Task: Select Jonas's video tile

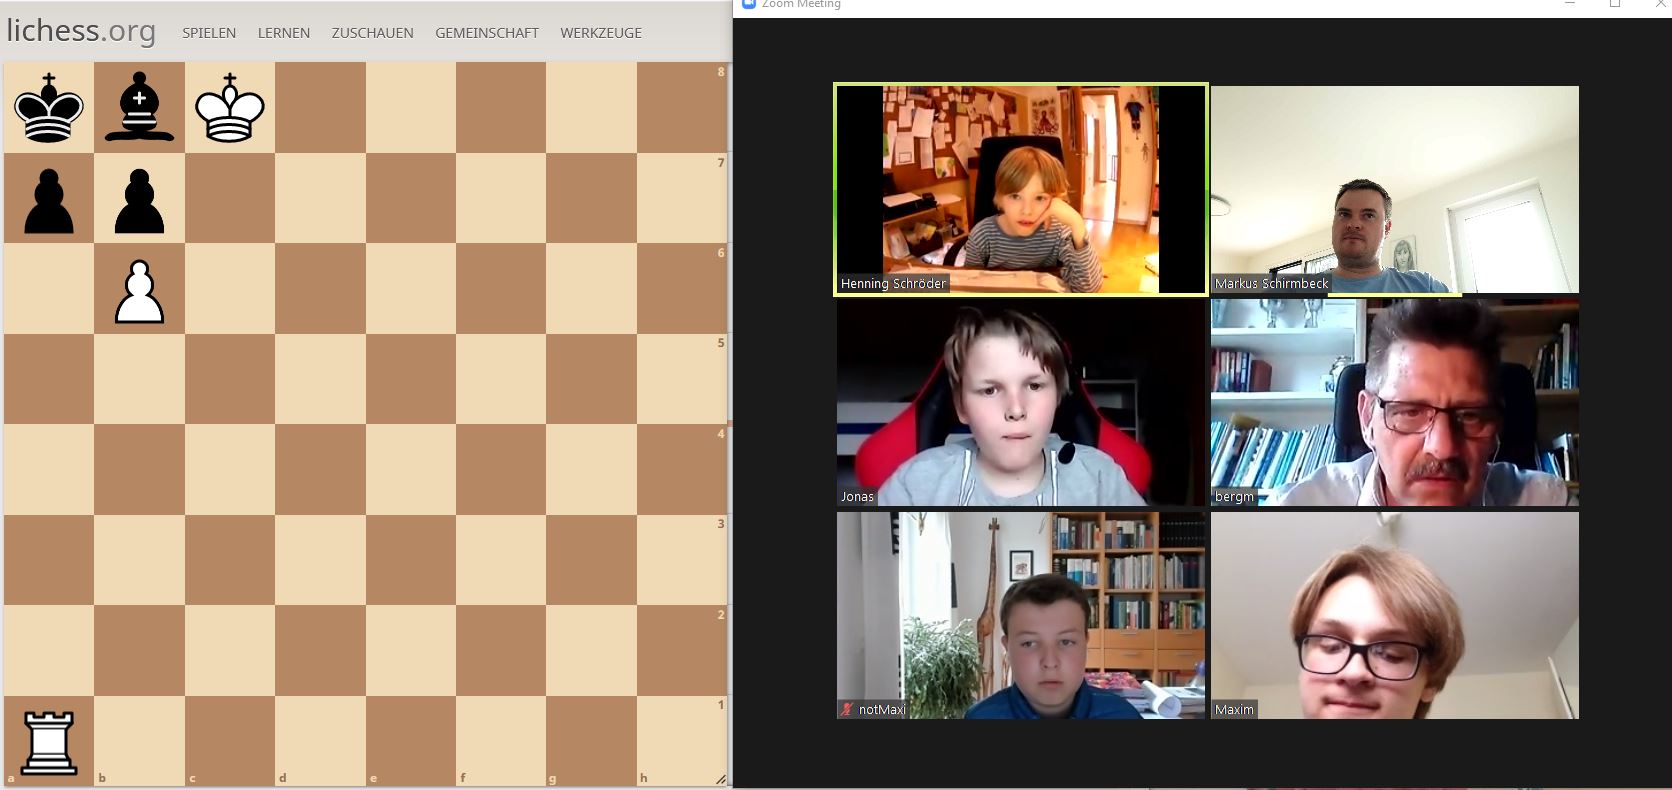Action: coord(1021,402)
